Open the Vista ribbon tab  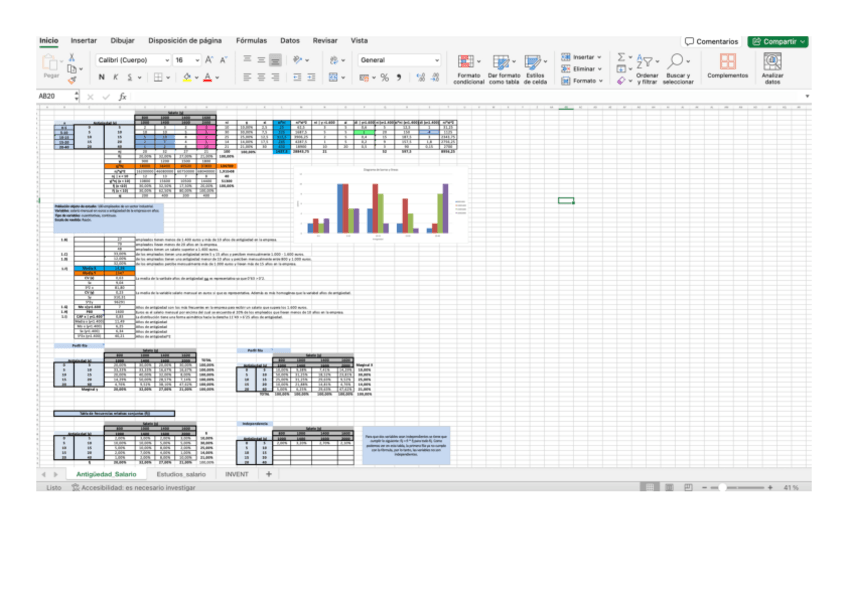pos(359,41)
